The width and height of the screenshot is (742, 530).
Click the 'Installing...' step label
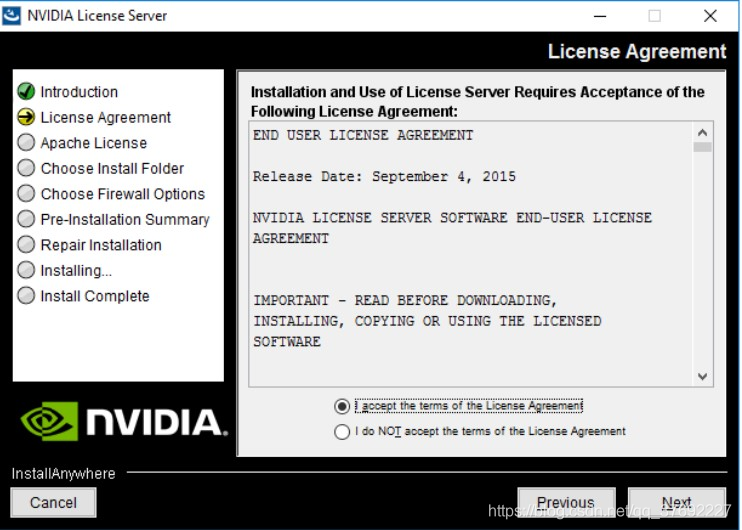coord(76,271)
